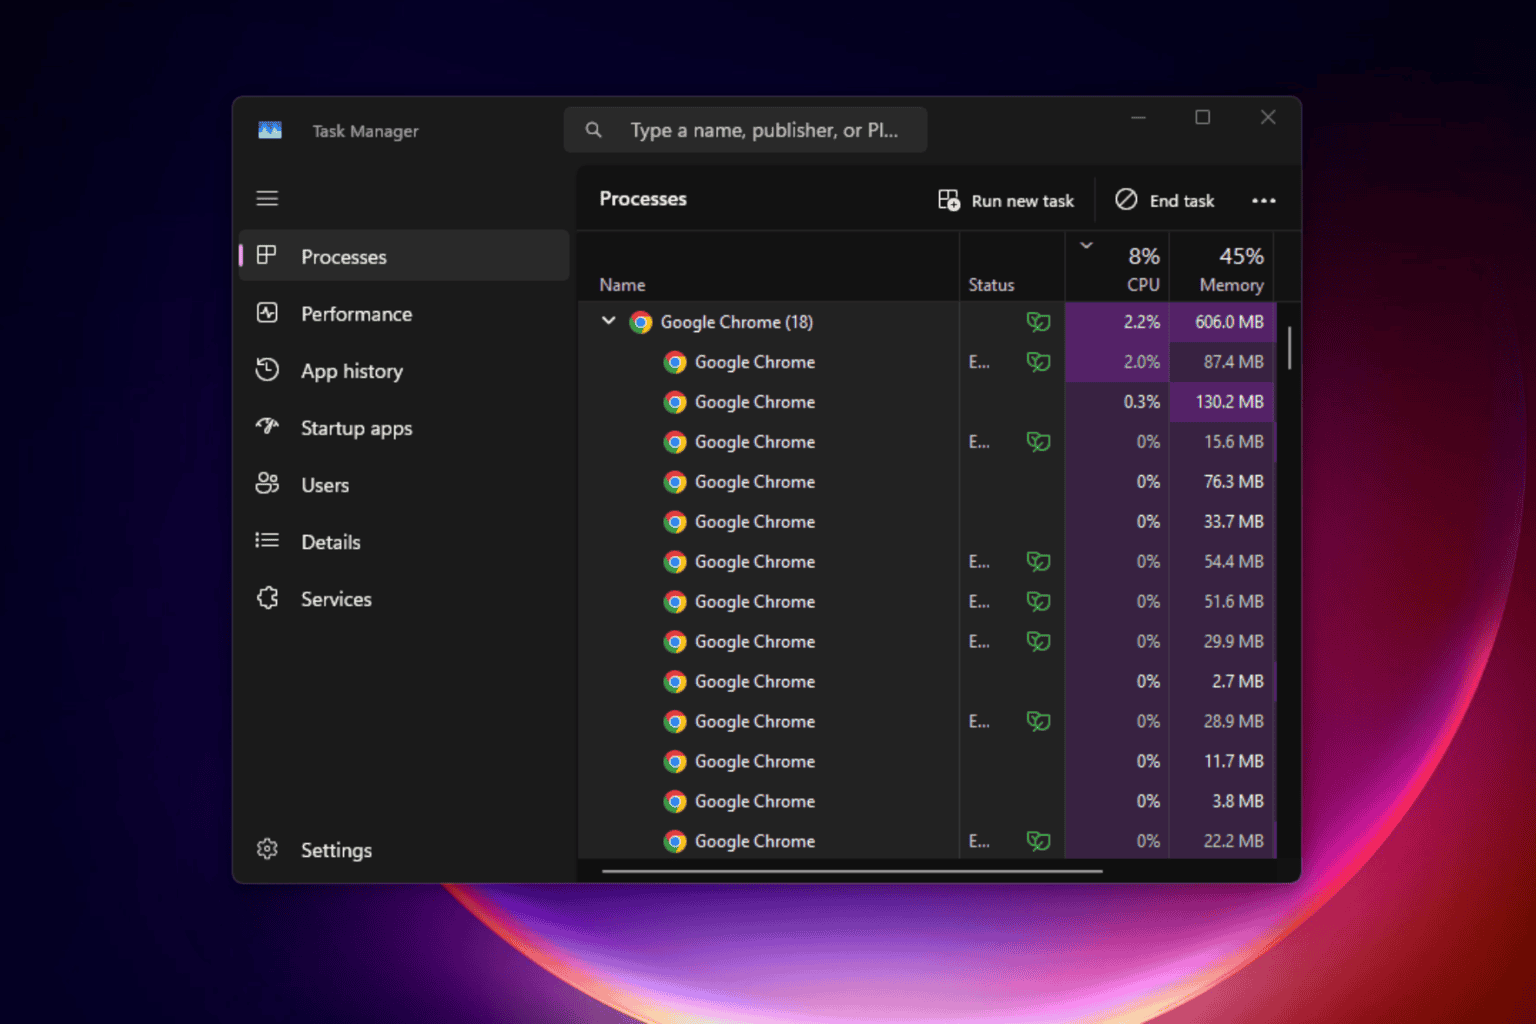
Task: Click the Run new task icon
Action: pos(949,200)
